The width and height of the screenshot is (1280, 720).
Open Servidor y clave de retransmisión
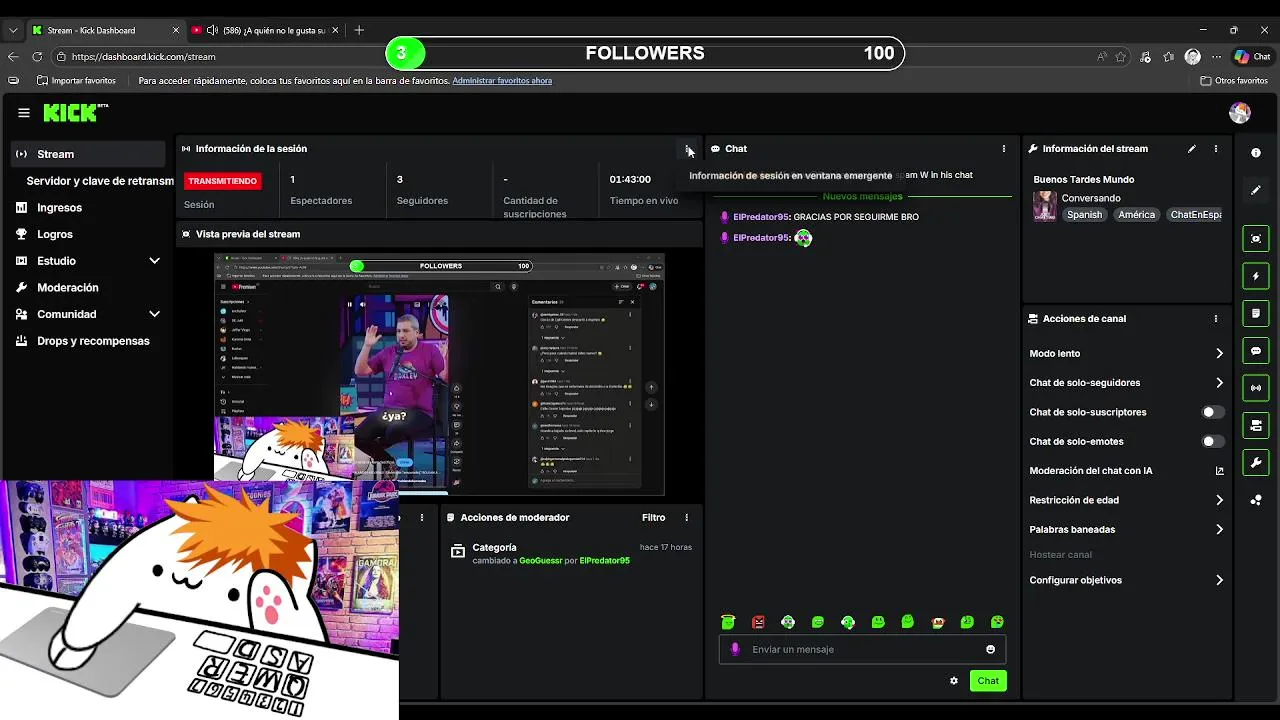(x=100, y=181)
